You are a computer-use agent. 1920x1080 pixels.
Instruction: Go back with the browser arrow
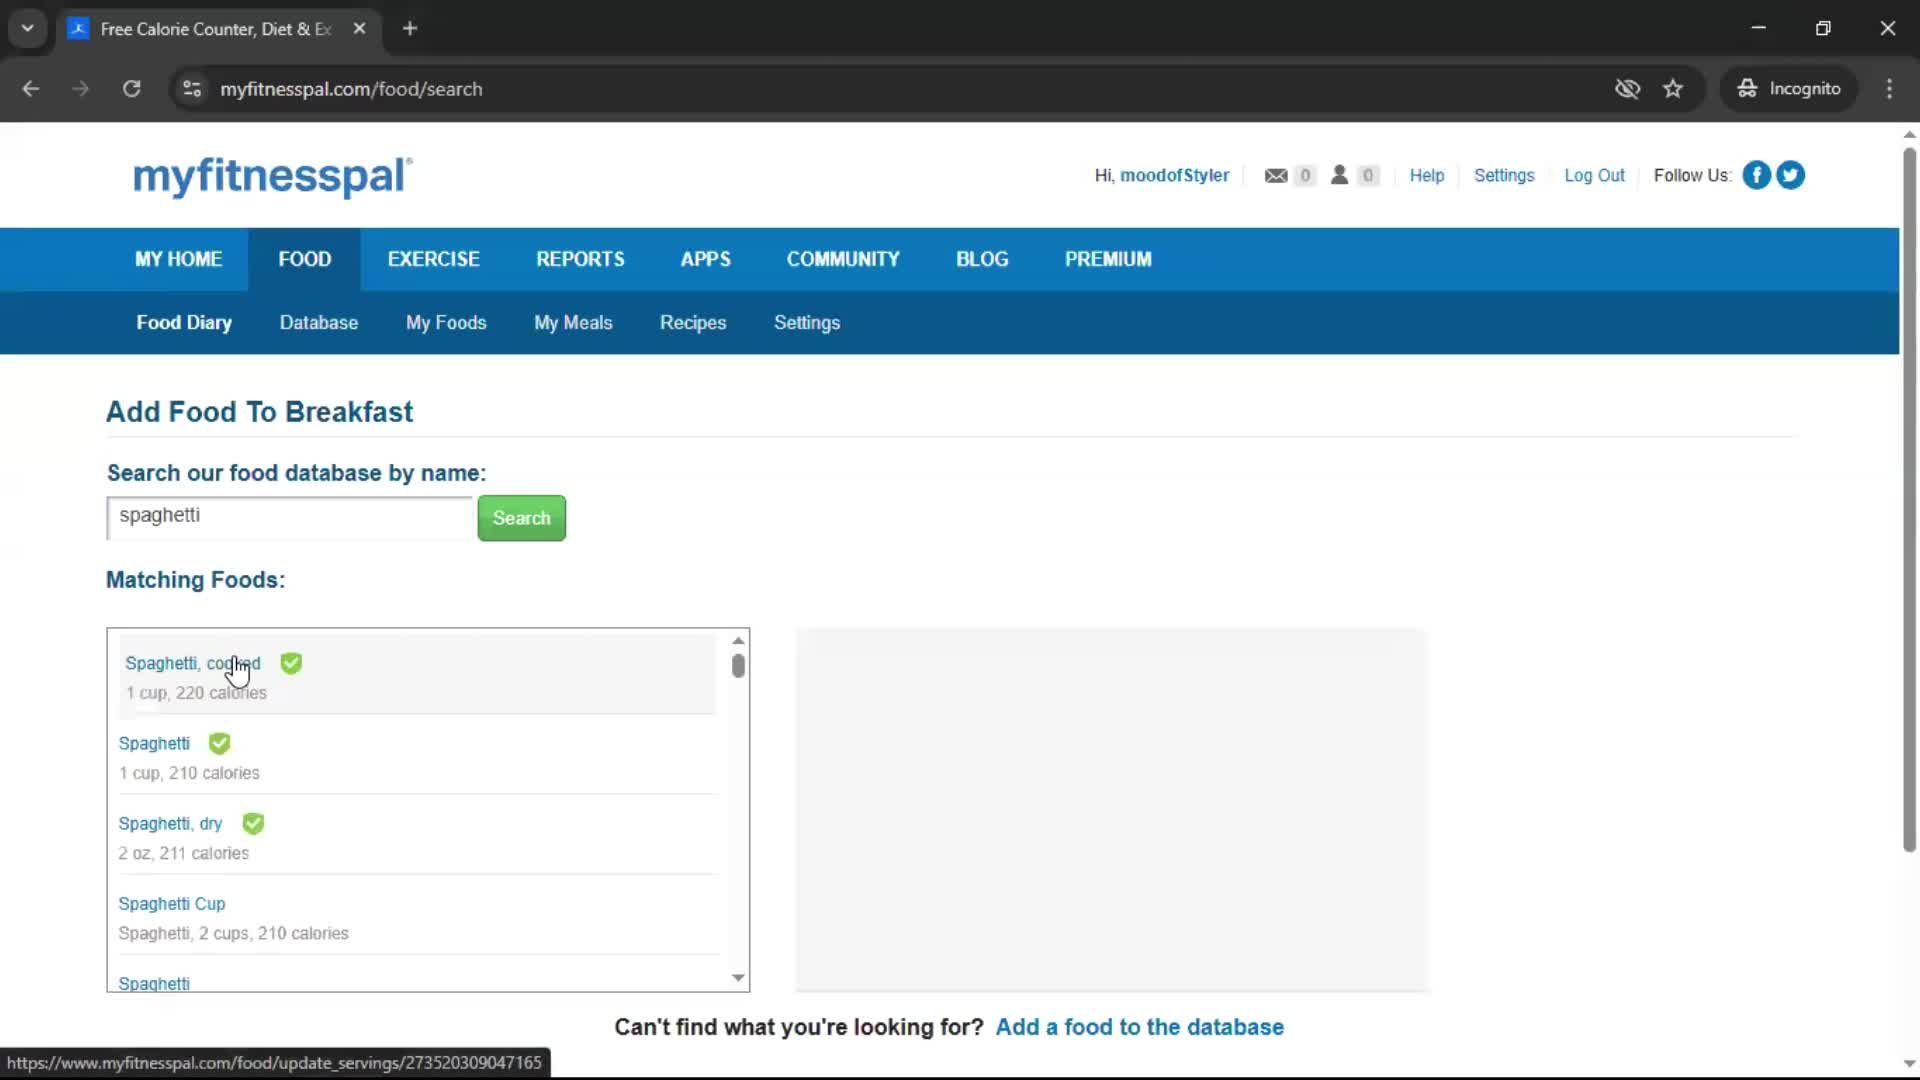tap(31, 89)
